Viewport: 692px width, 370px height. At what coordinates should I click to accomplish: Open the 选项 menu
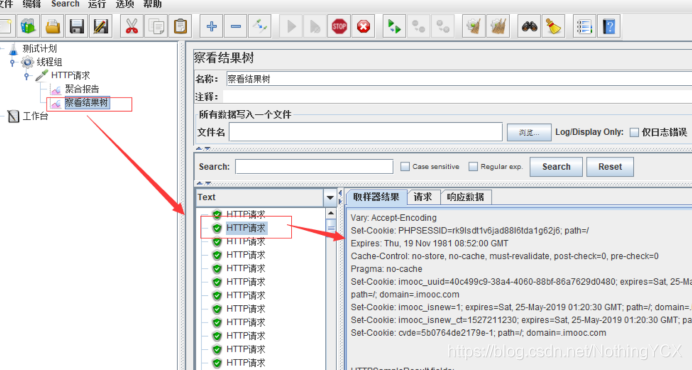pyautogui.click(x=124, y=4)
